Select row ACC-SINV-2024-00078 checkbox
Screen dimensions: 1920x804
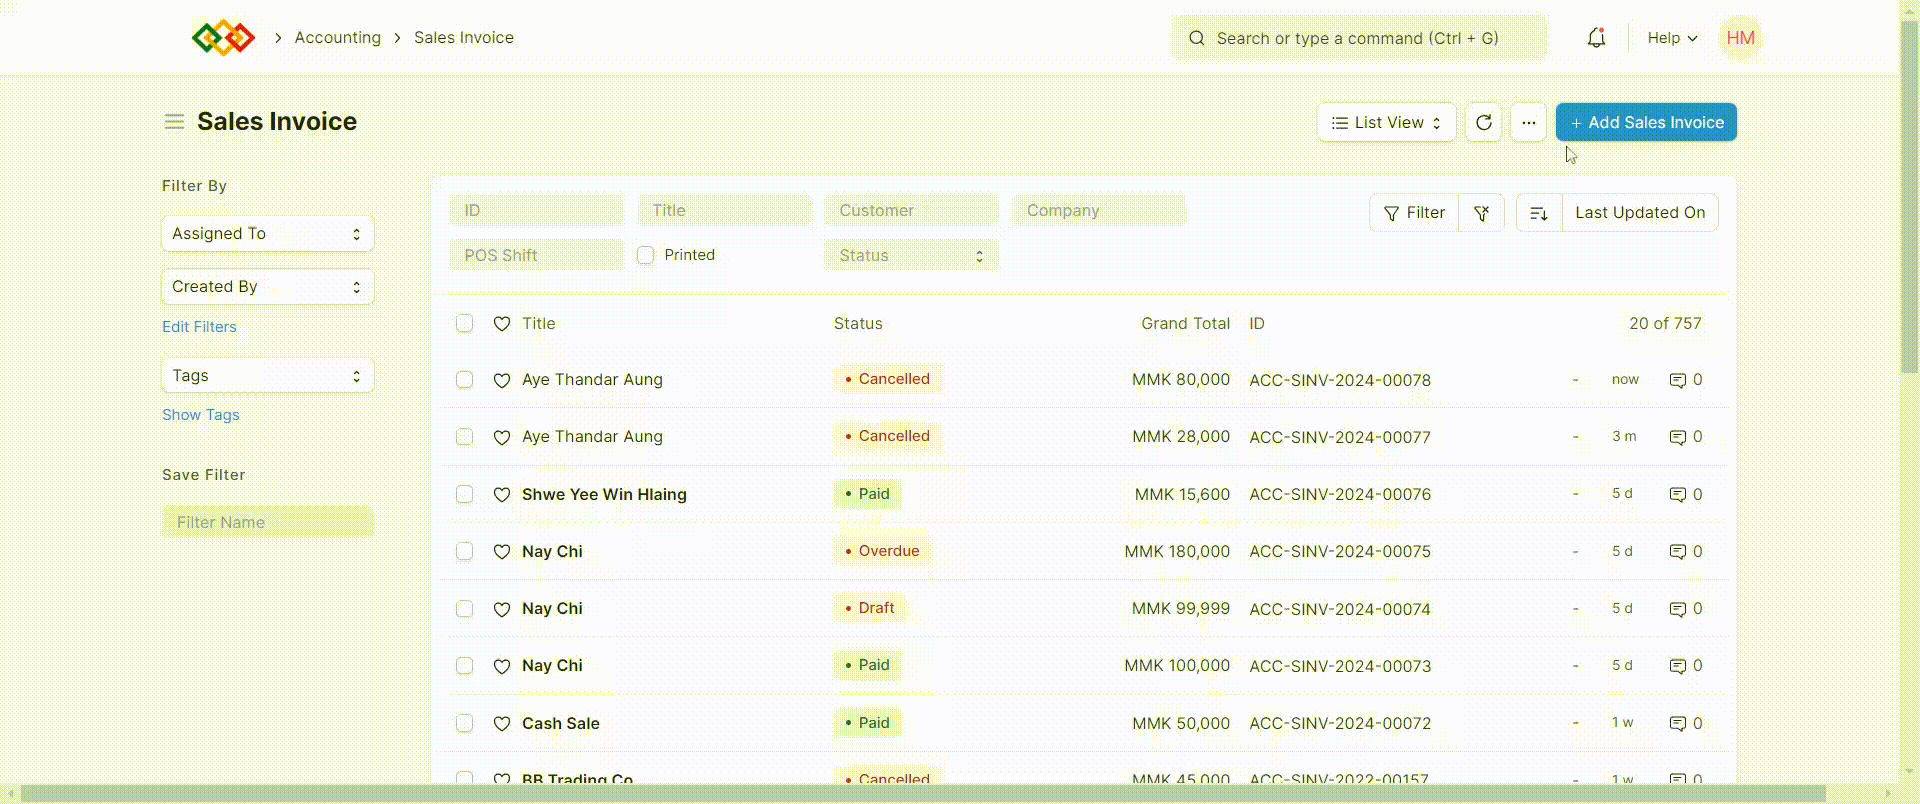464,380
